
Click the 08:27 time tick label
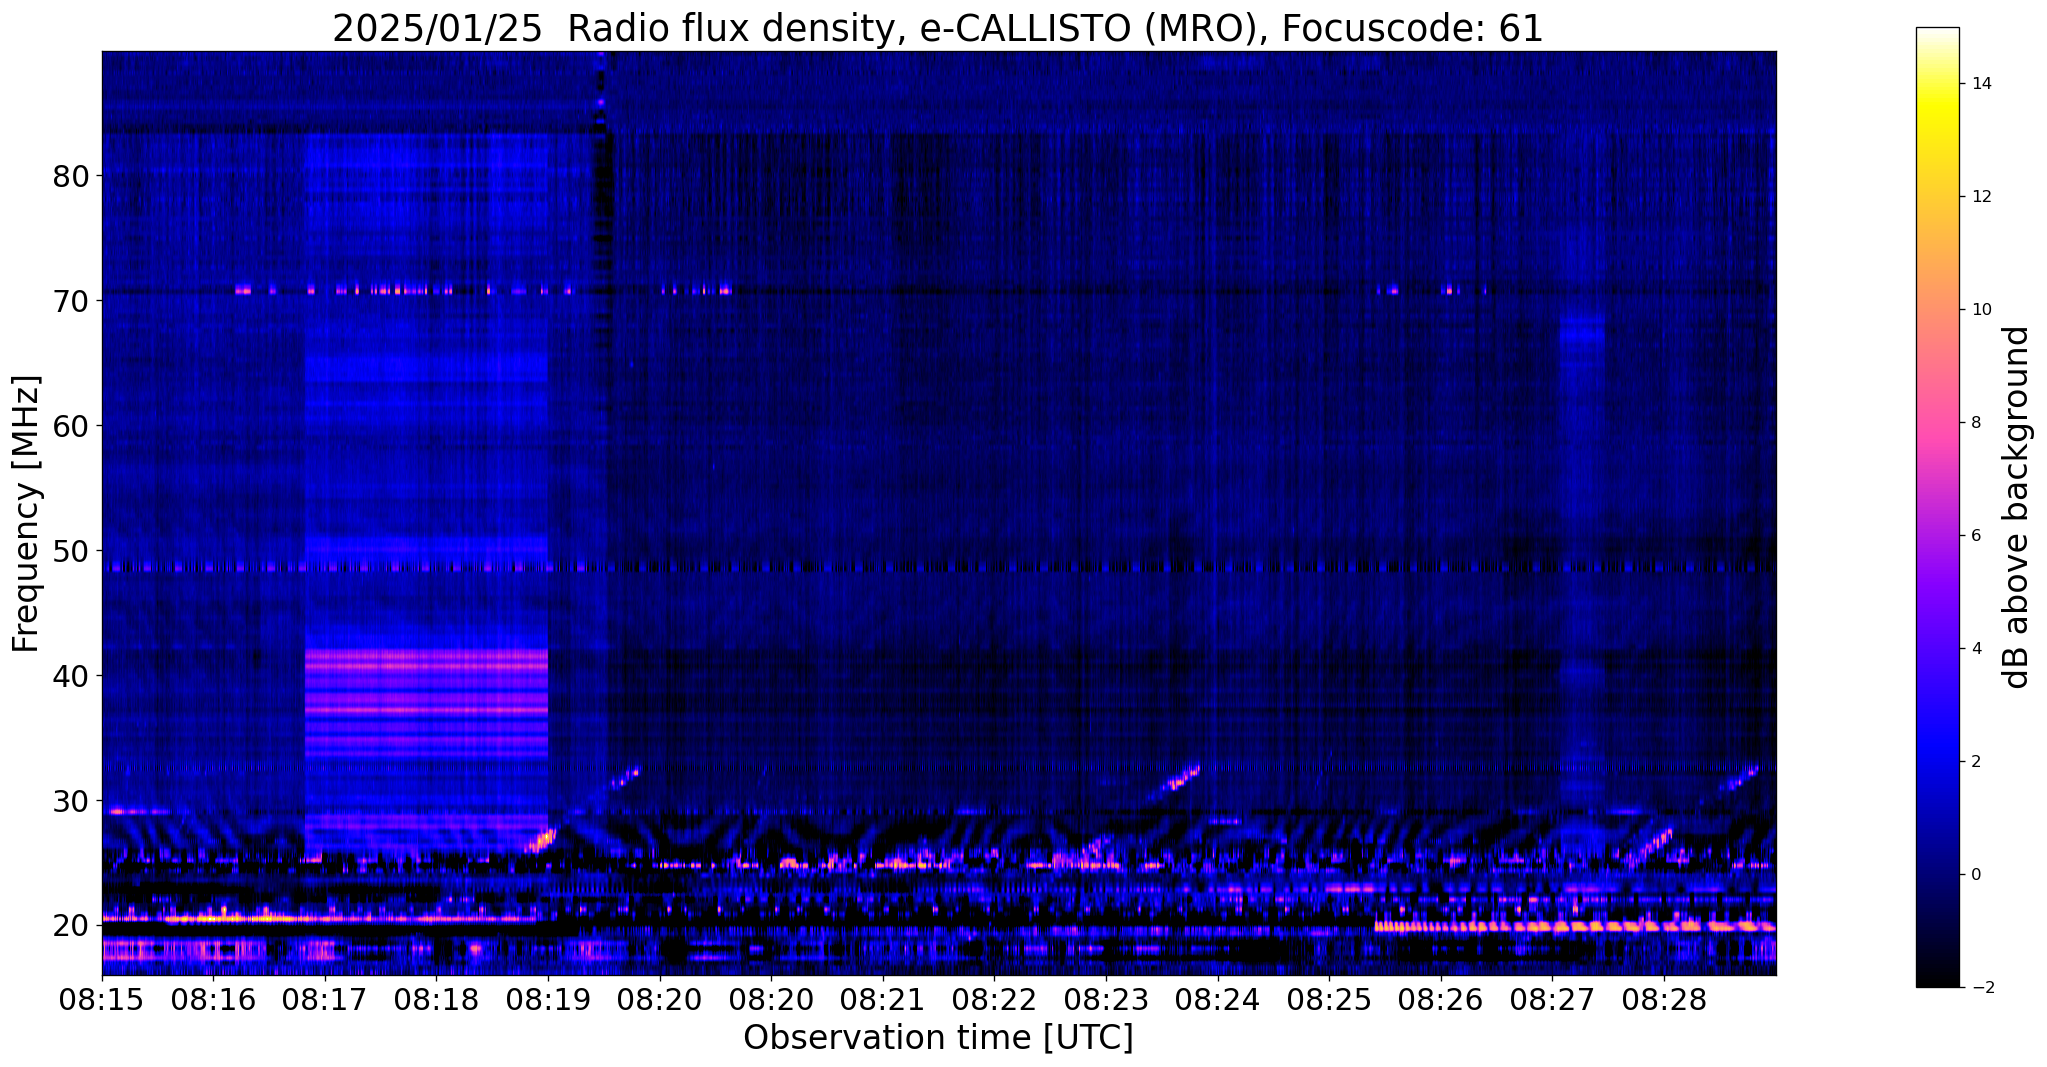pos(1553,1001)
